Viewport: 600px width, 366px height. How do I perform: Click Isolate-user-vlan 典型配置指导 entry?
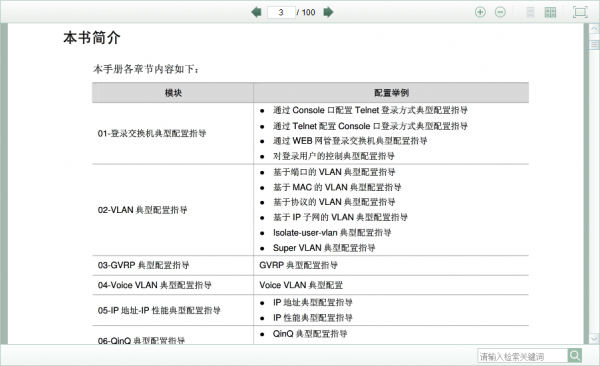(332, 233)
